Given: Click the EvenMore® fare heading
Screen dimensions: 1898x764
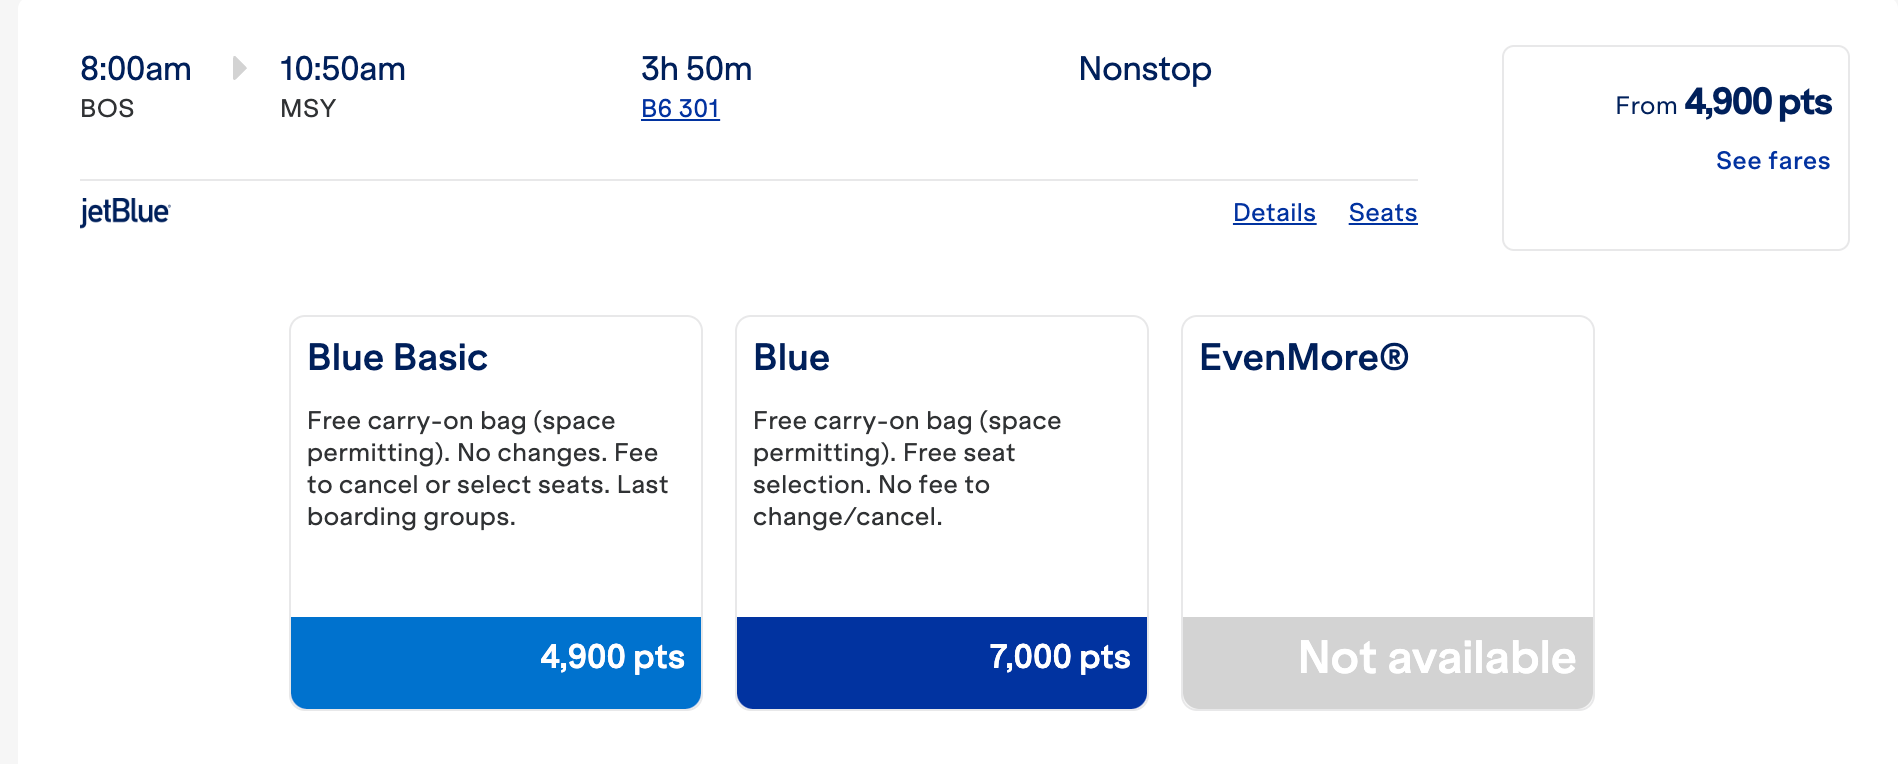Looking at the screenshot, I should click(1303, 357).
